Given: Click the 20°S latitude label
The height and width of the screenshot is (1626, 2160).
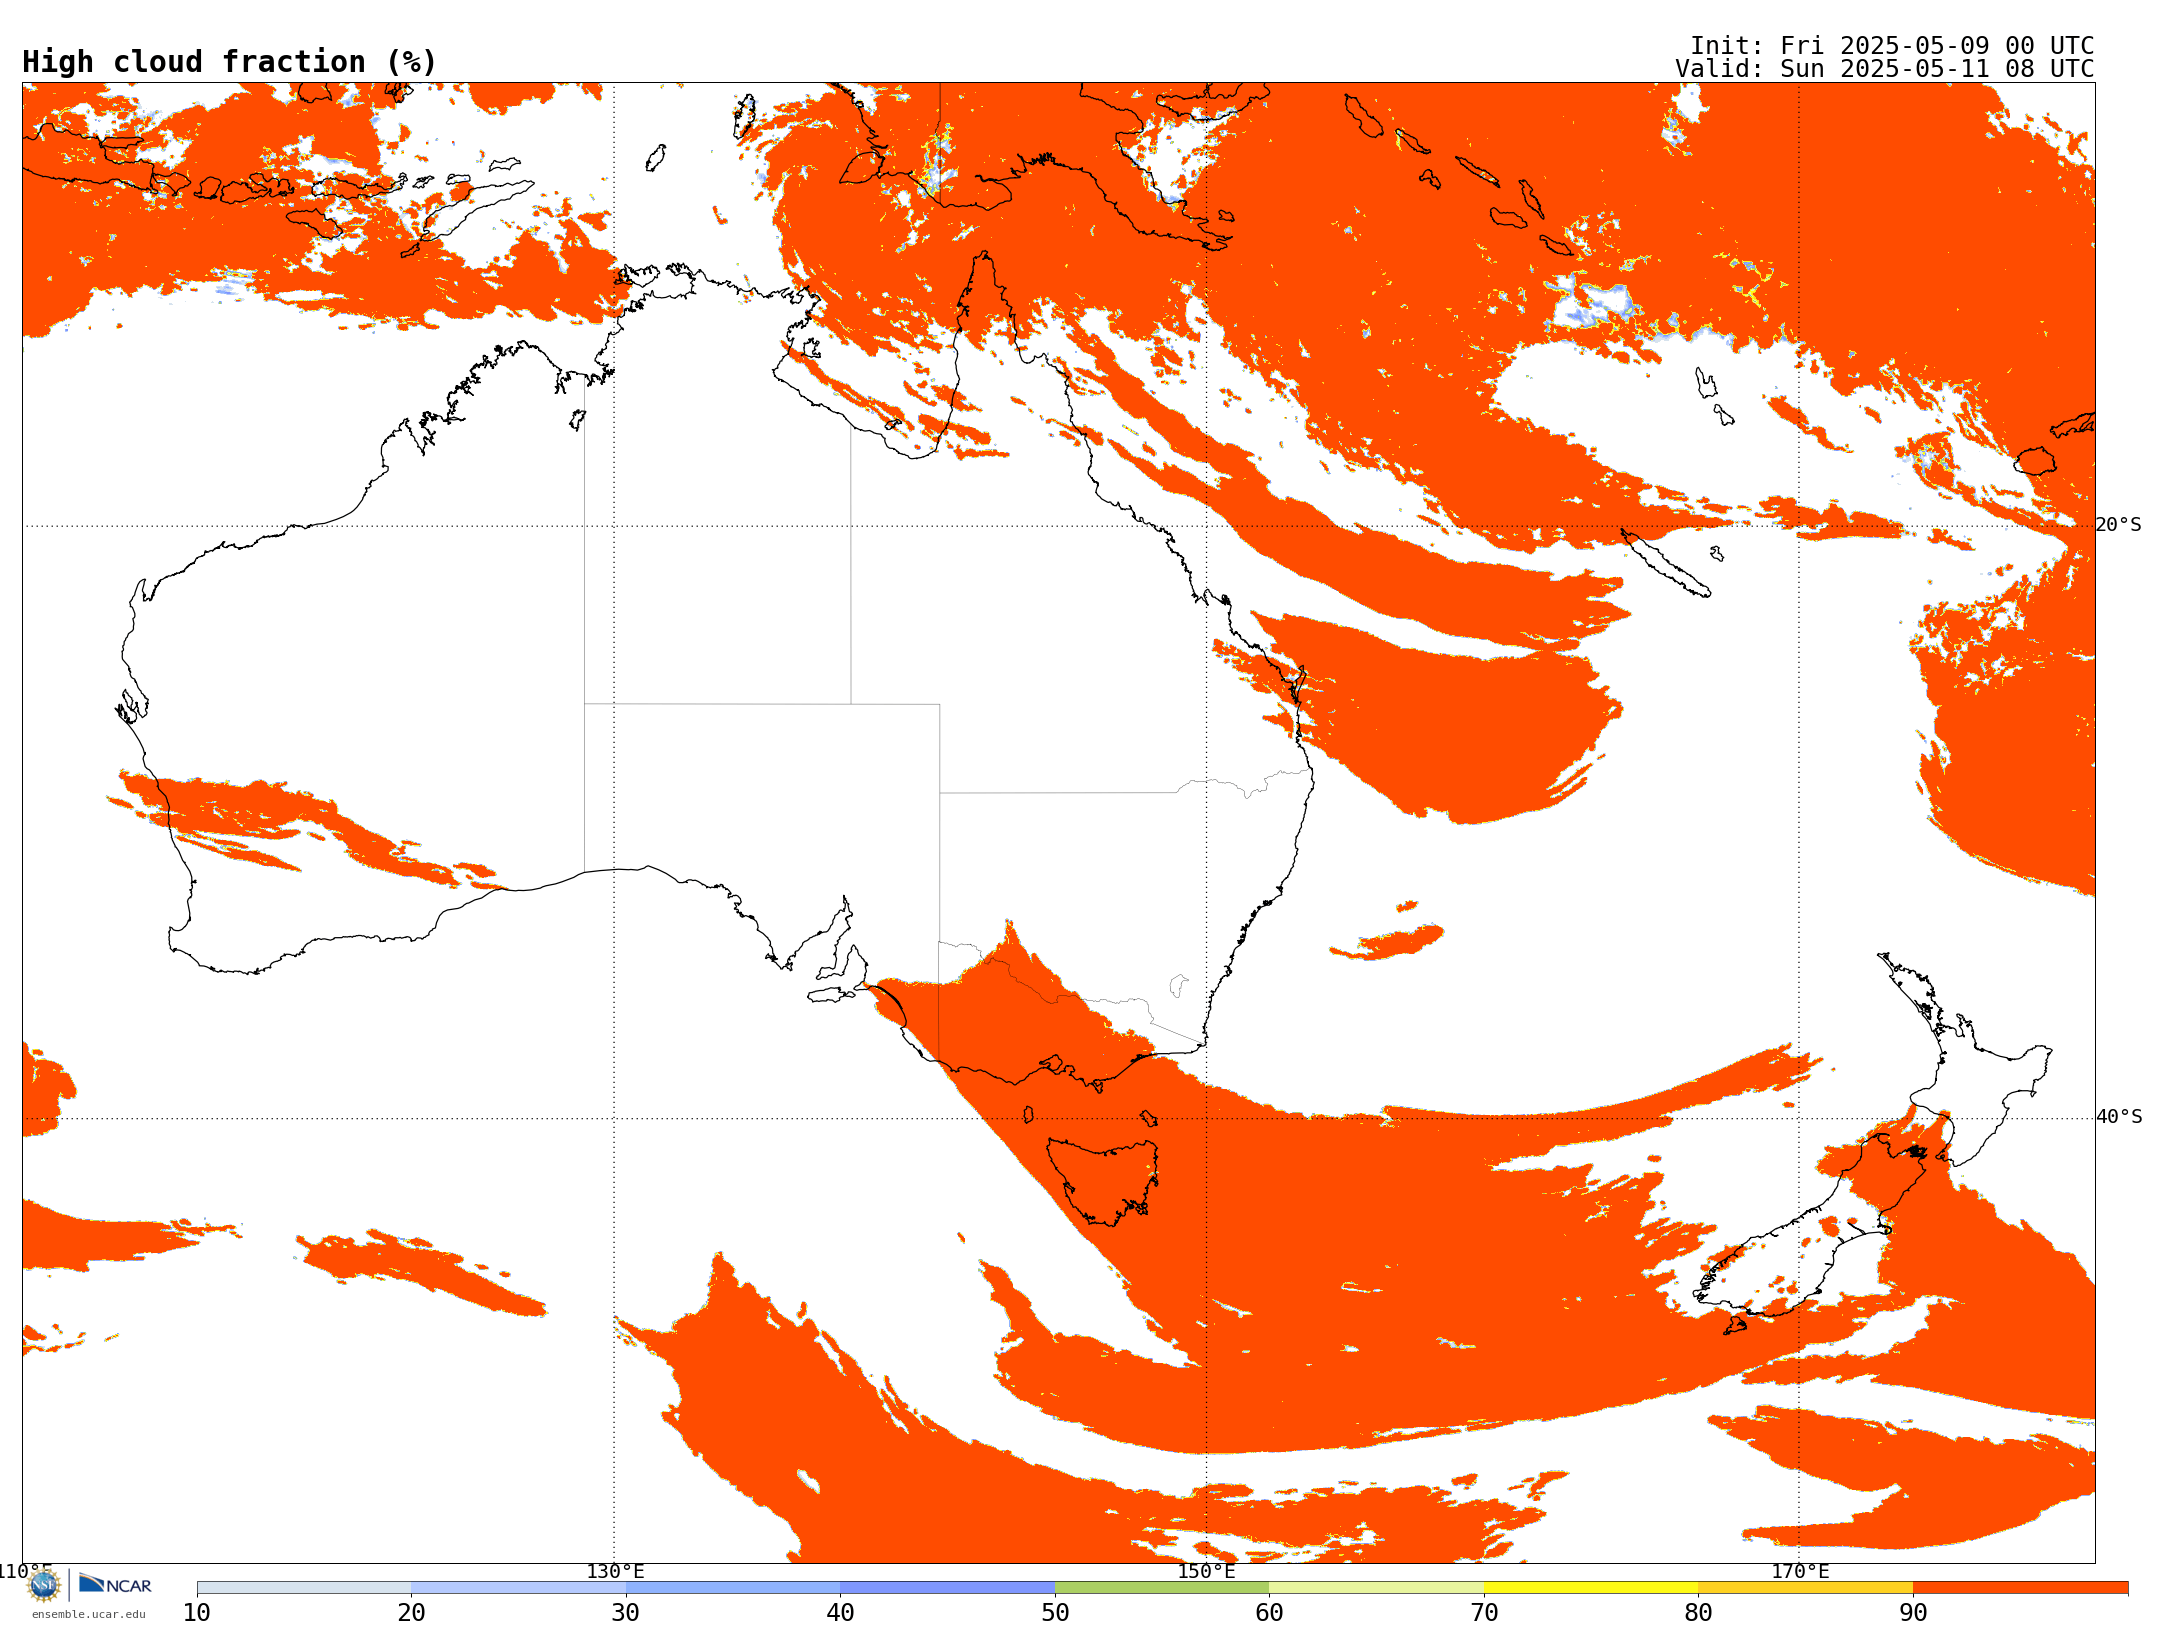Looking at the screenshot, I should (x=2119, y=525).
